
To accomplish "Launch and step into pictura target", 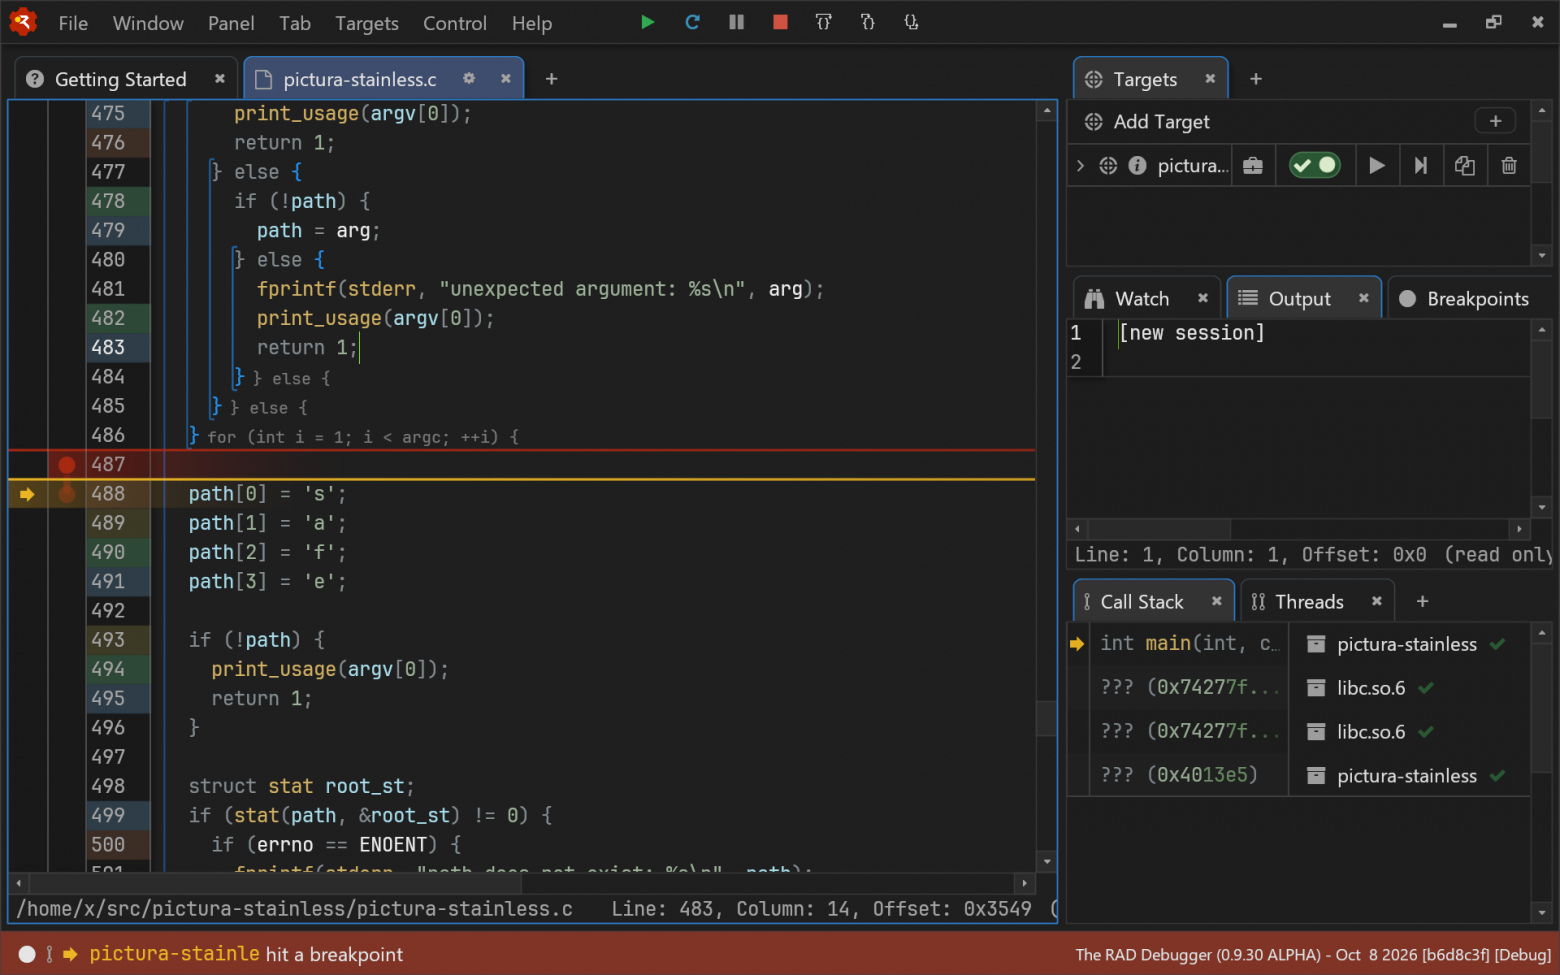I will click(x=1421, y=165).
